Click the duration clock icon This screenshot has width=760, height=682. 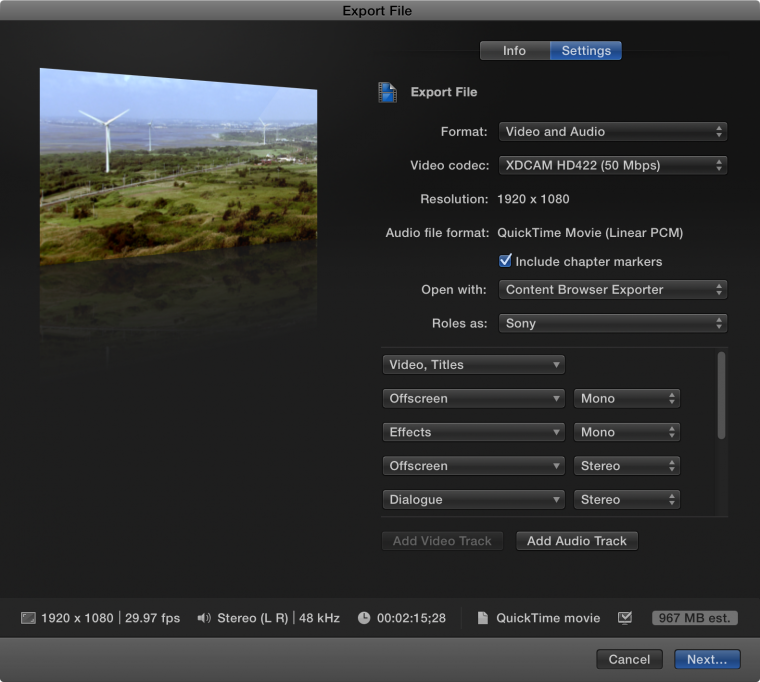pyautogui.click(x=364, y=618)
